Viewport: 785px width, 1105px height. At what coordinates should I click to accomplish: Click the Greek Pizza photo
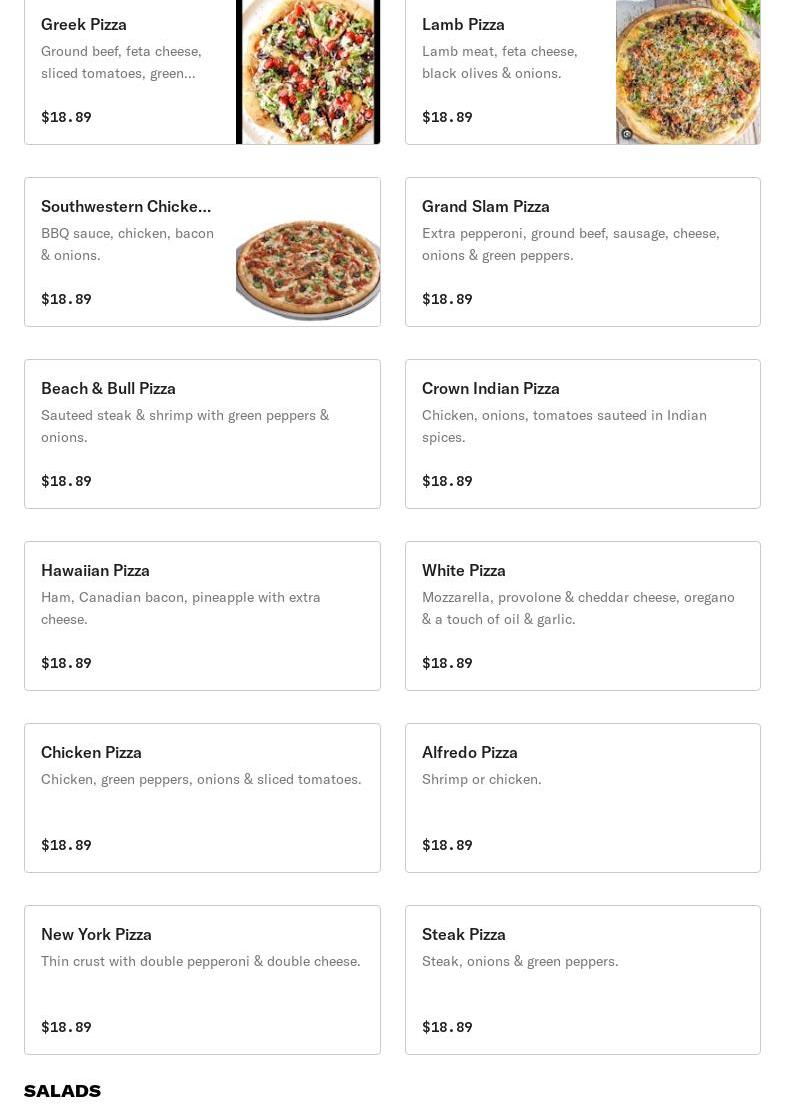point(308,71)
